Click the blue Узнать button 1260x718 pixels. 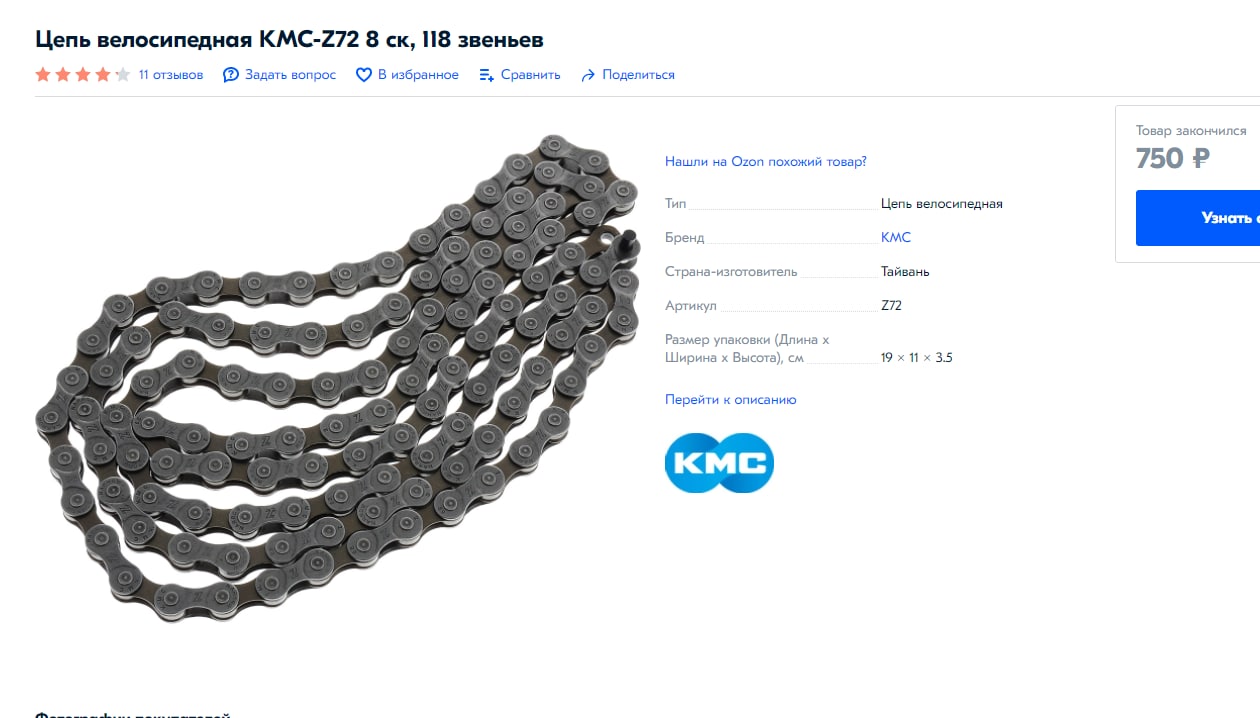(1198, 218)
